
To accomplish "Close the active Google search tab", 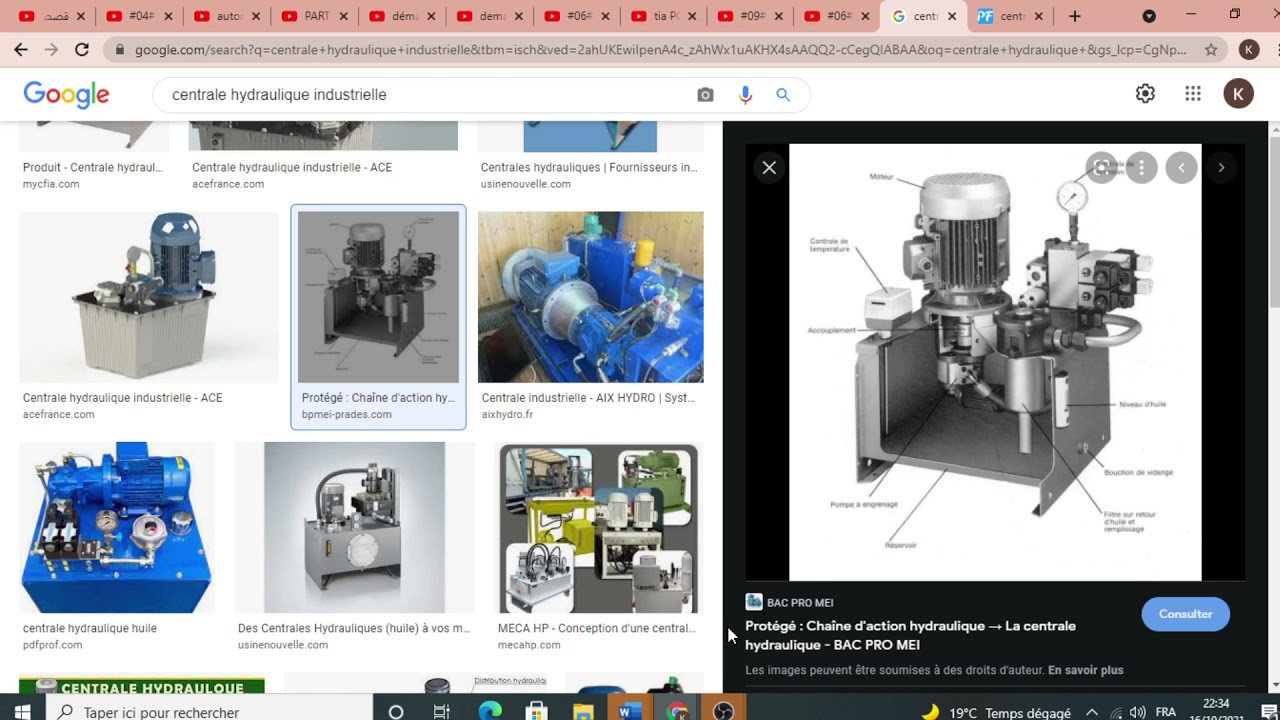I will click(x=952, y=16).
